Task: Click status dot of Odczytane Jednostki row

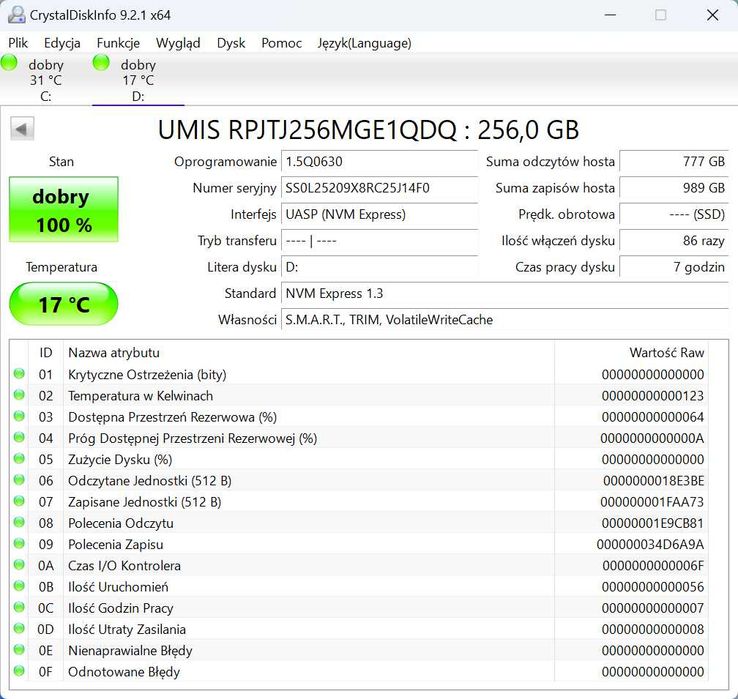Action: (x=19, y=480)
